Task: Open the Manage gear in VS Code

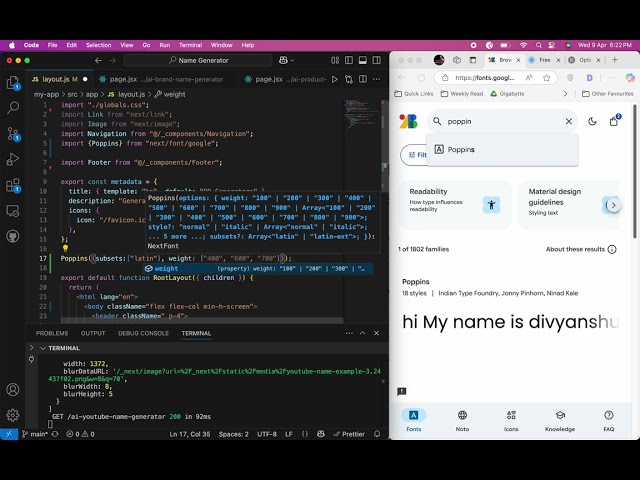Action: click(x=13, y=415)
